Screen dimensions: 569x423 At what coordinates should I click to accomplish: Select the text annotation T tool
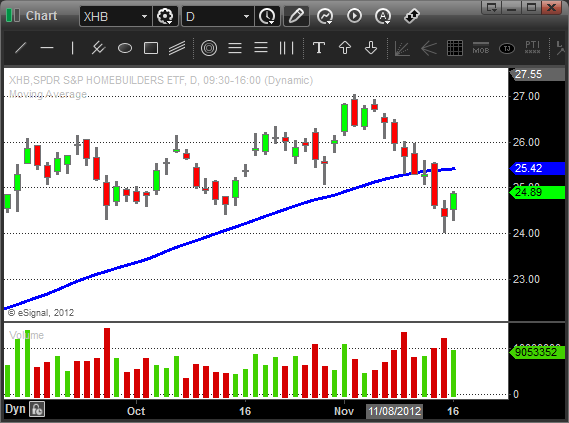(x=319, y=48)
